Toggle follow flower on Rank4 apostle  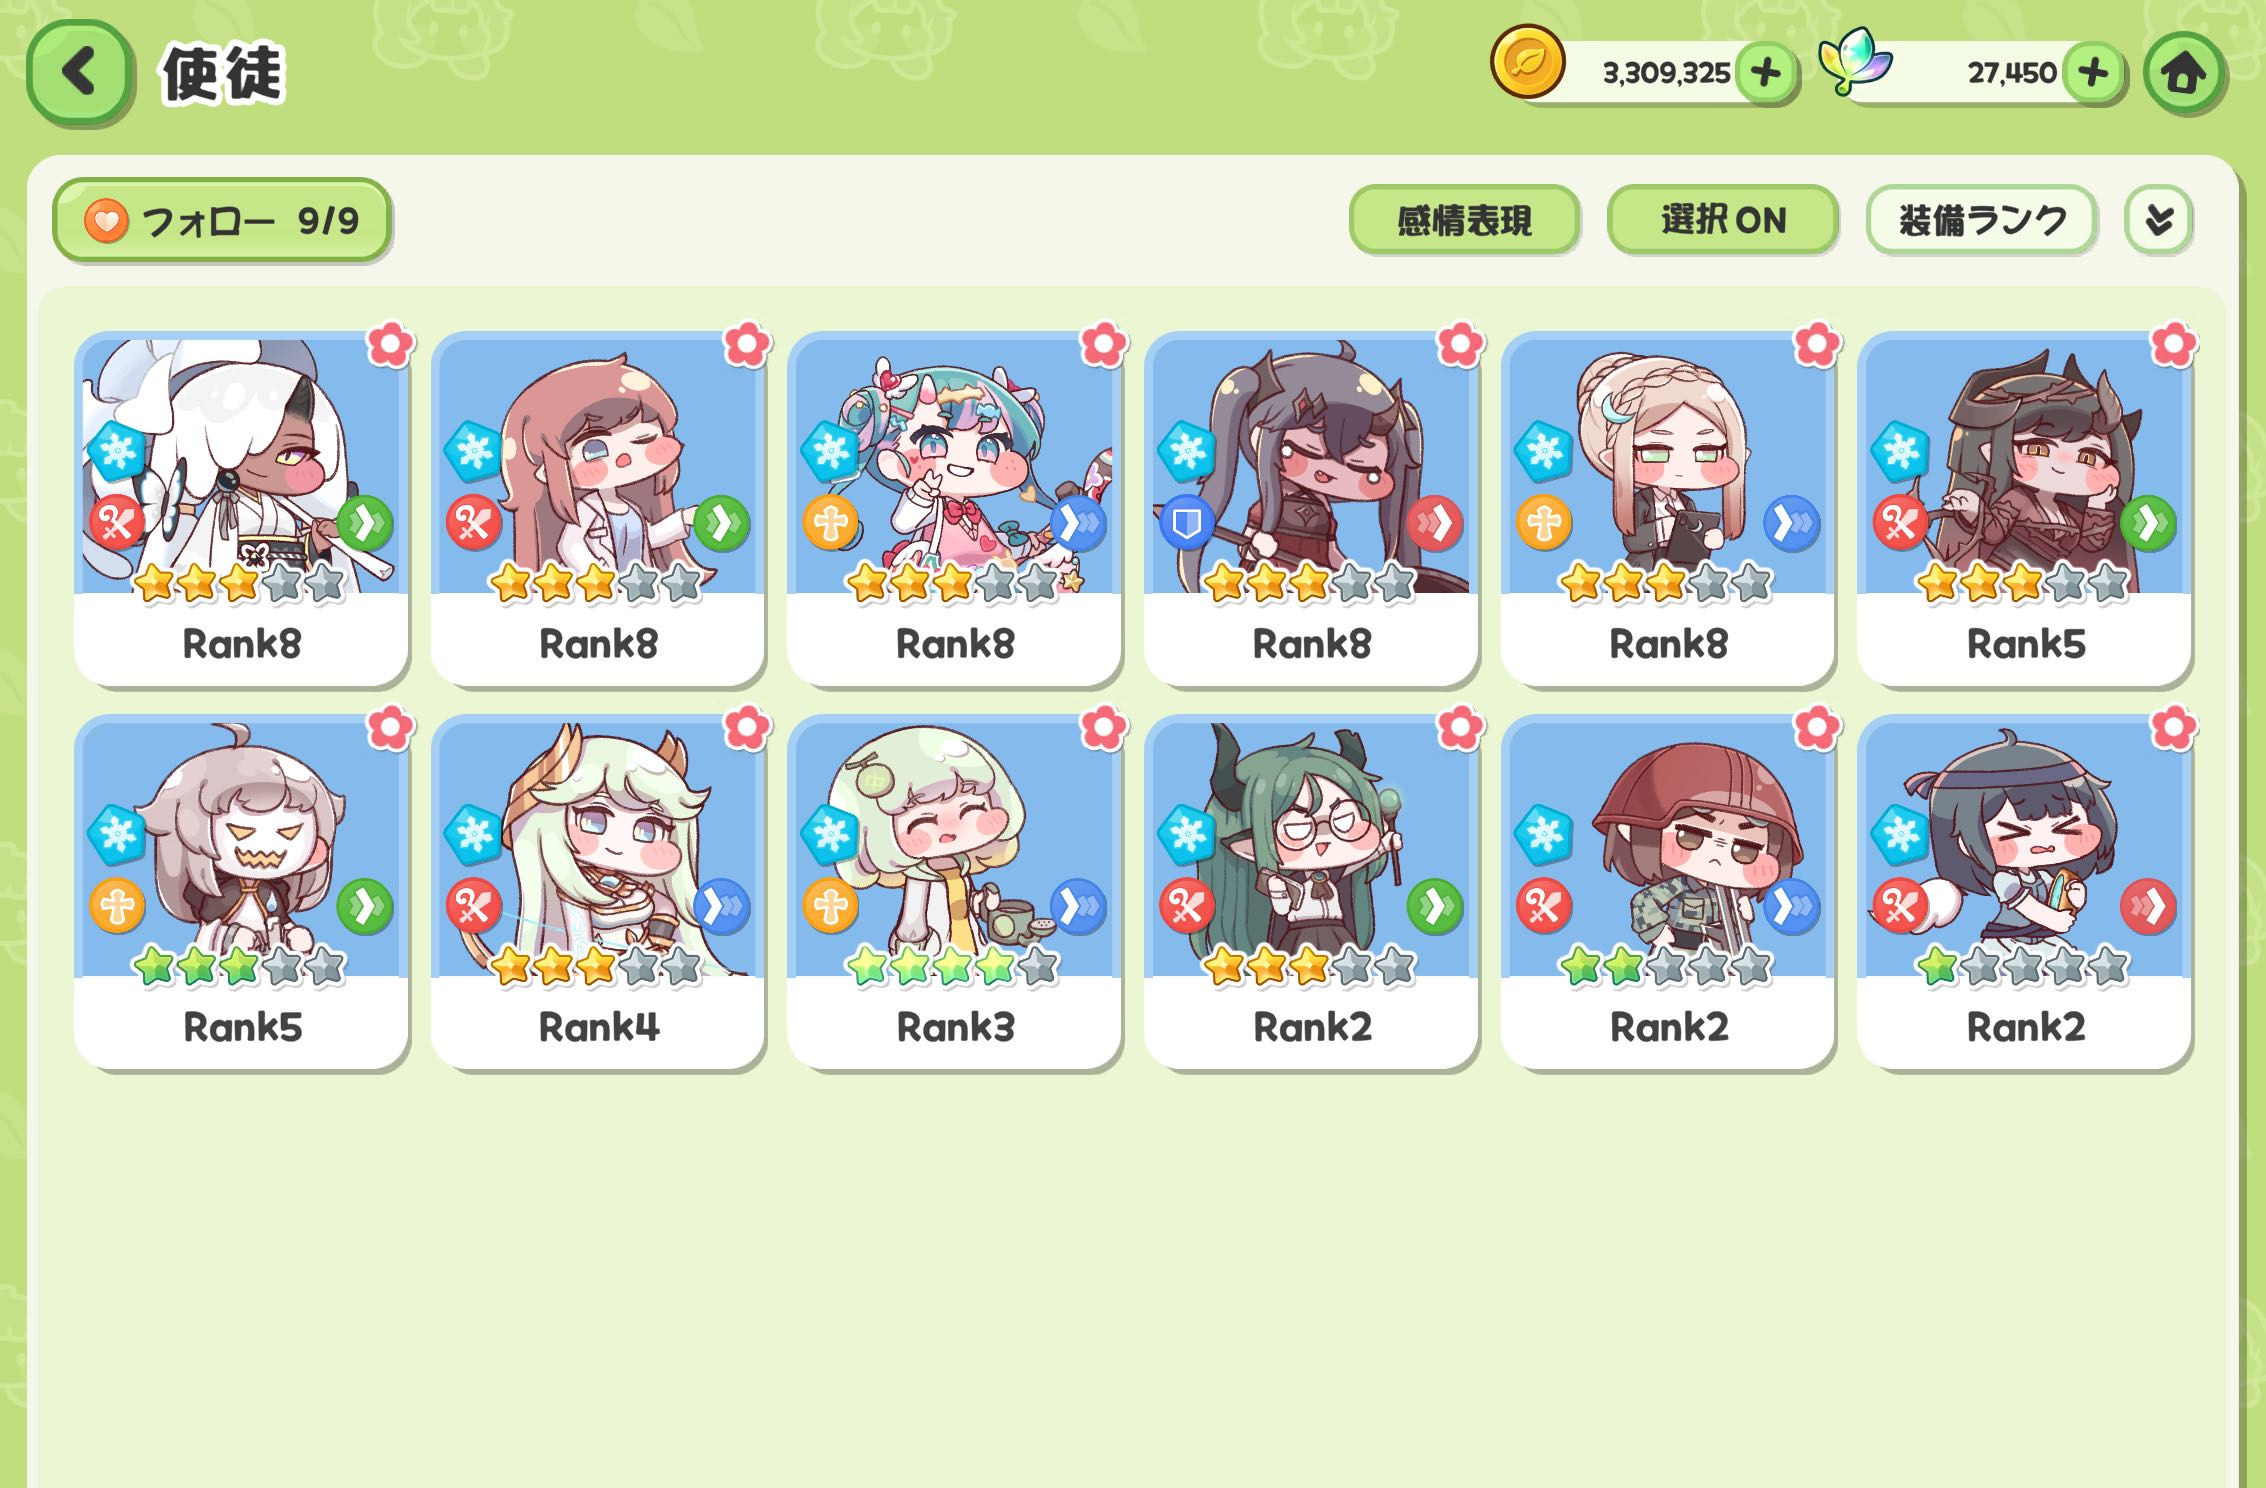pos(747,728)
